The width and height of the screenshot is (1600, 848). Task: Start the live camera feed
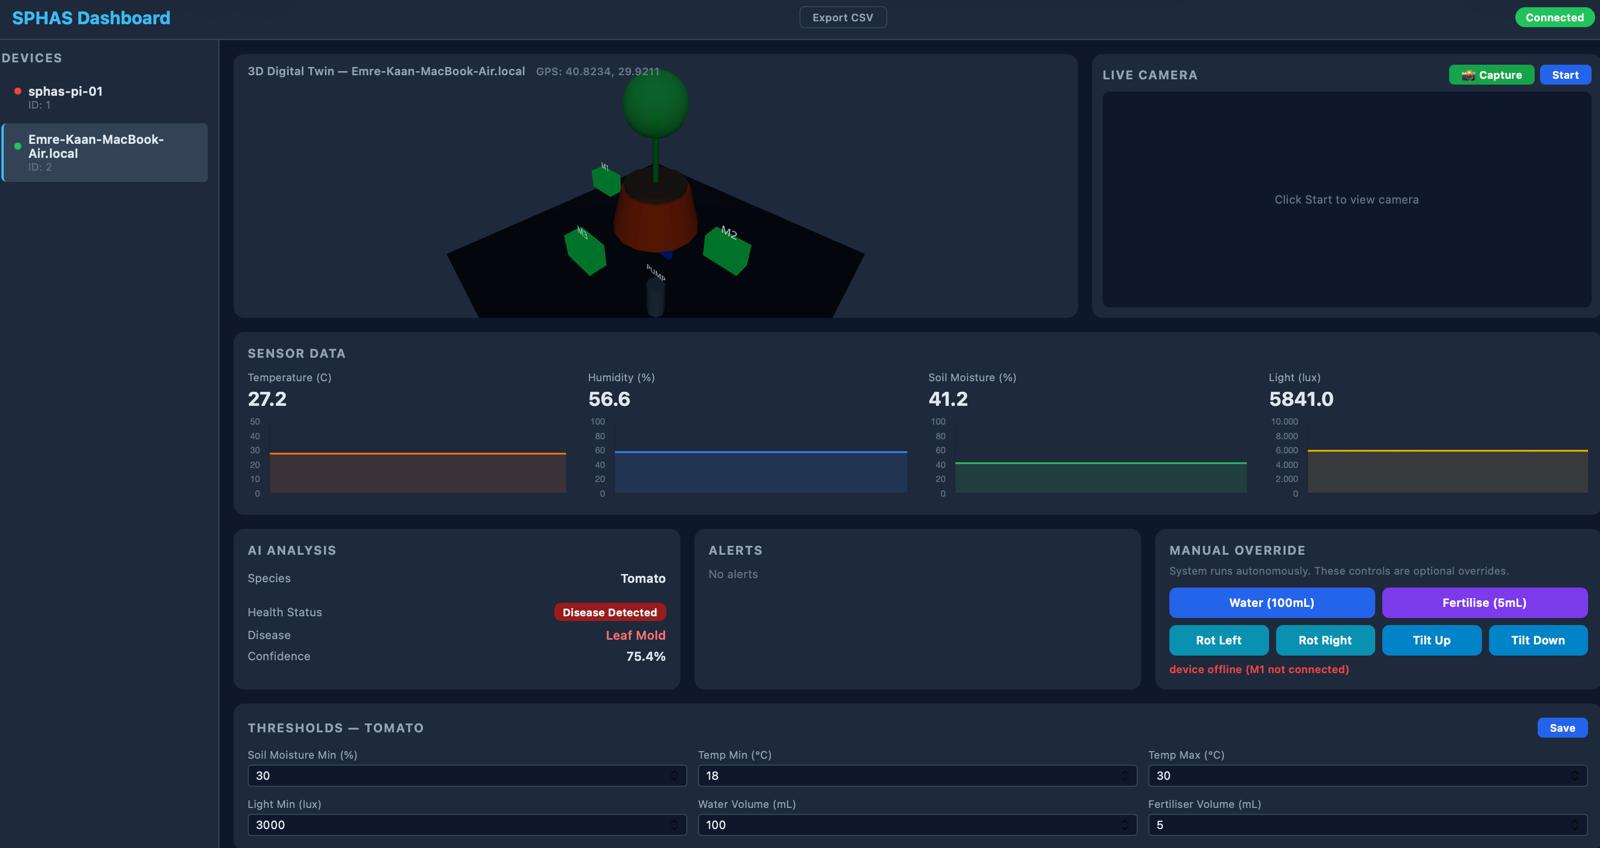pos(1565,75)
